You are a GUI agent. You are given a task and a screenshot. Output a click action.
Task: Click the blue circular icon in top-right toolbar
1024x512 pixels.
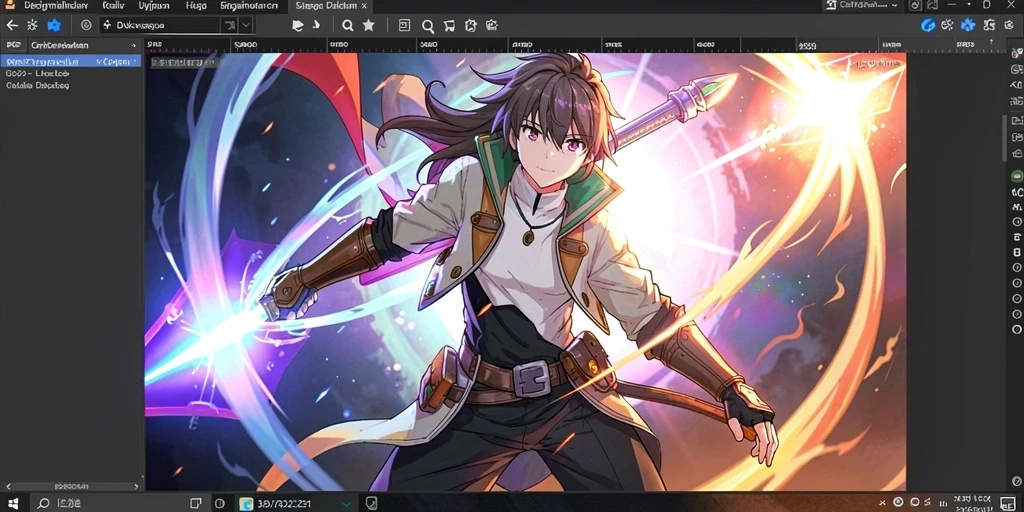point(927,25)
